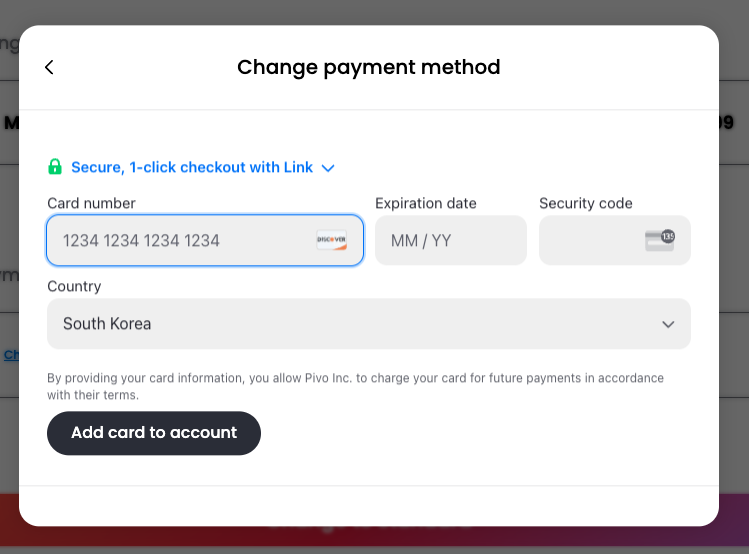Viewport: 749px width, 554px height.
Task: Click the Card number label
Action: pos(91,203)
